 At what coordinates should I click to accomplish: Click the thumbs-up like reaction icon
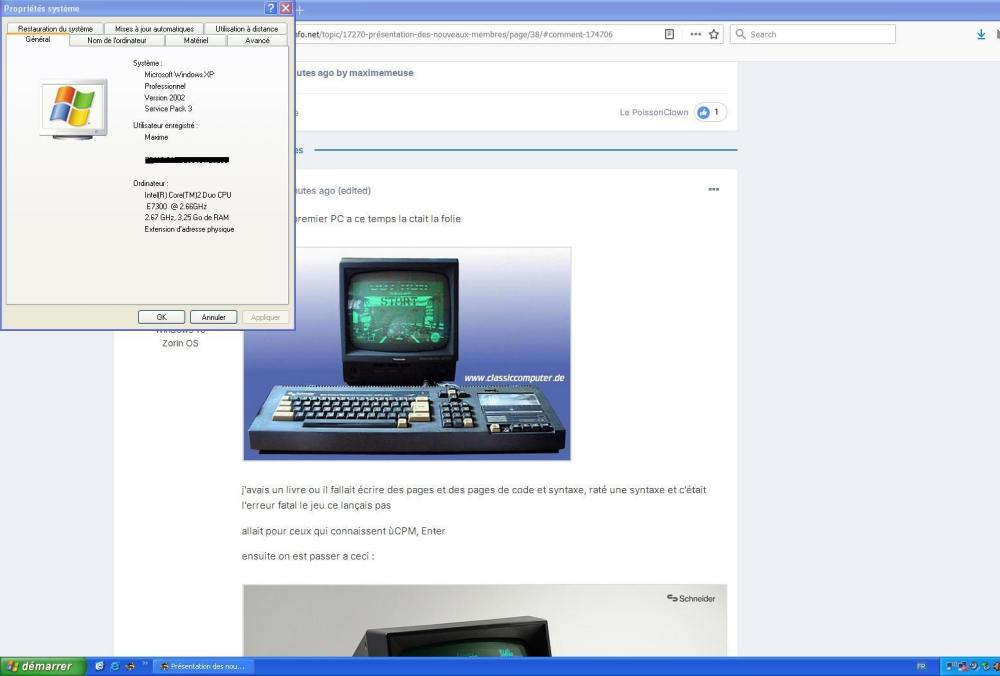point(703,112)
